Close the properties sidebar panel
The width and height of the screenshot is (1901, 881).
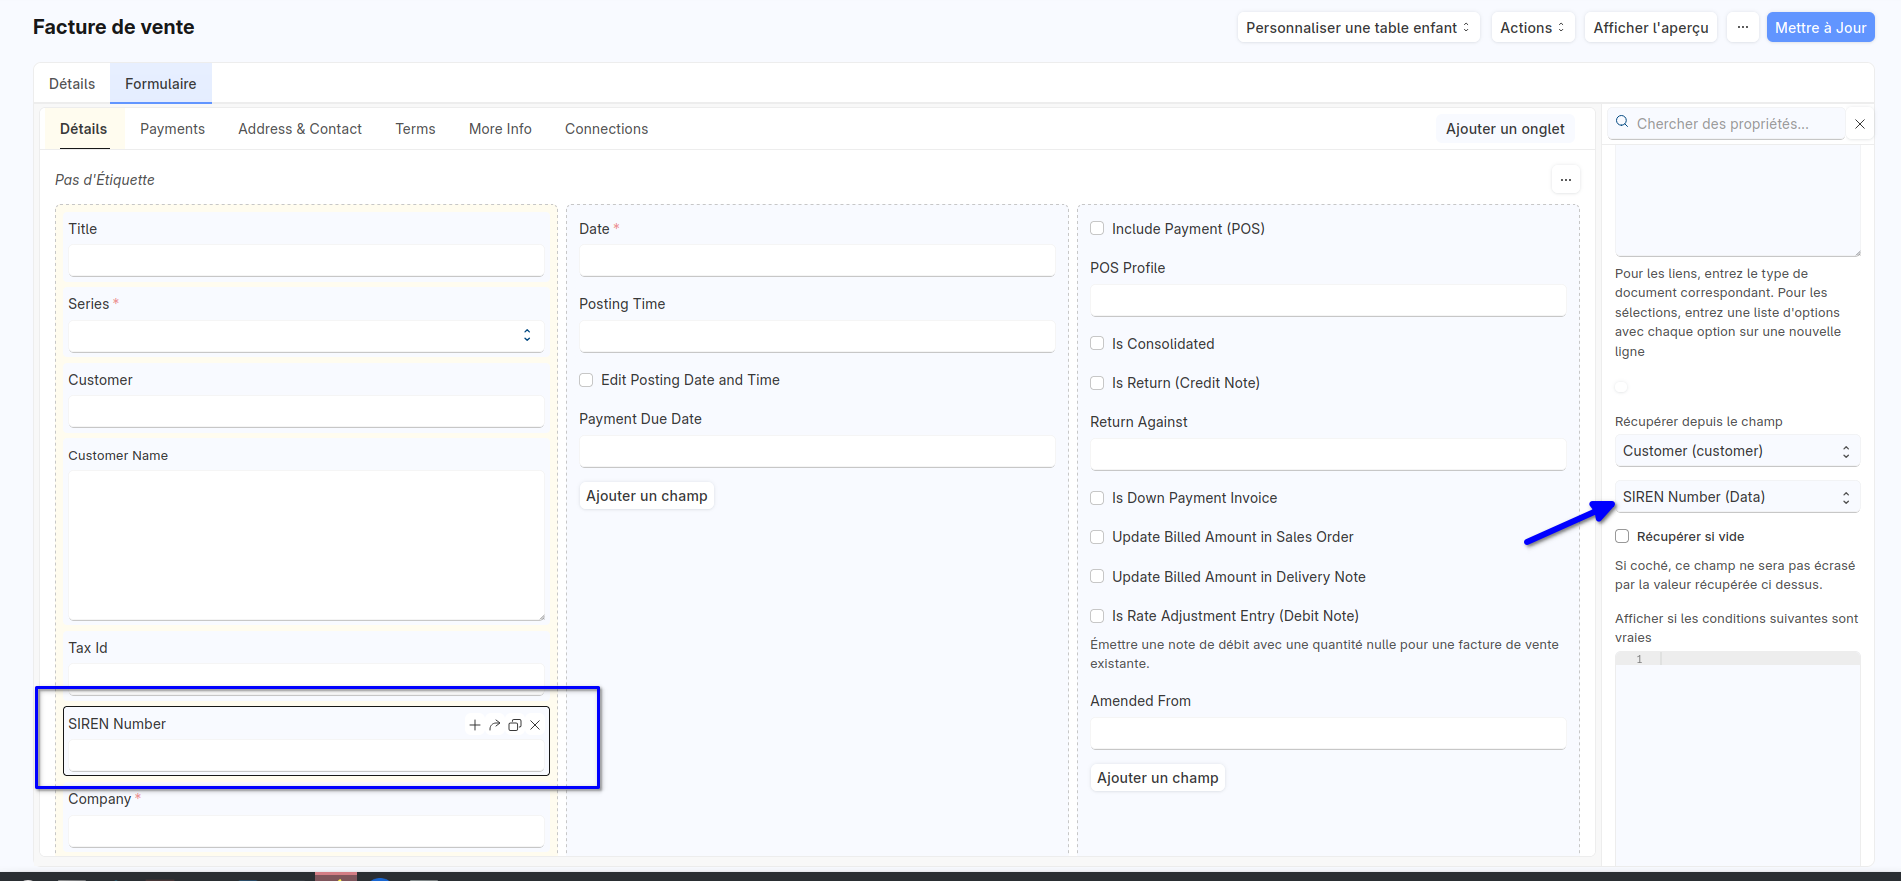pos(1860,124)
